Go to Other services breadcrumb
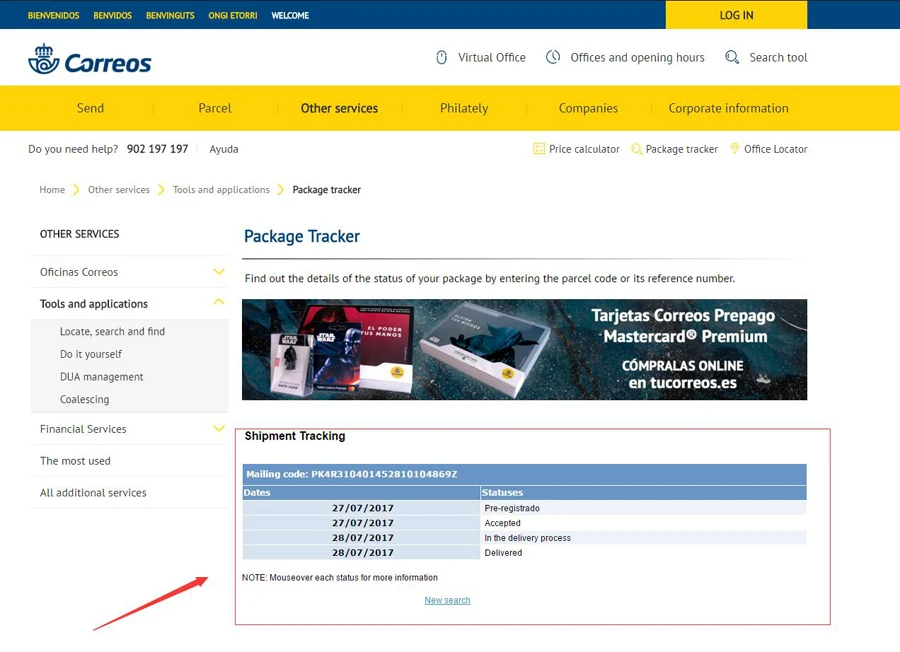The width and height of the screenshot is (900, 652). [x=118, y=189]
